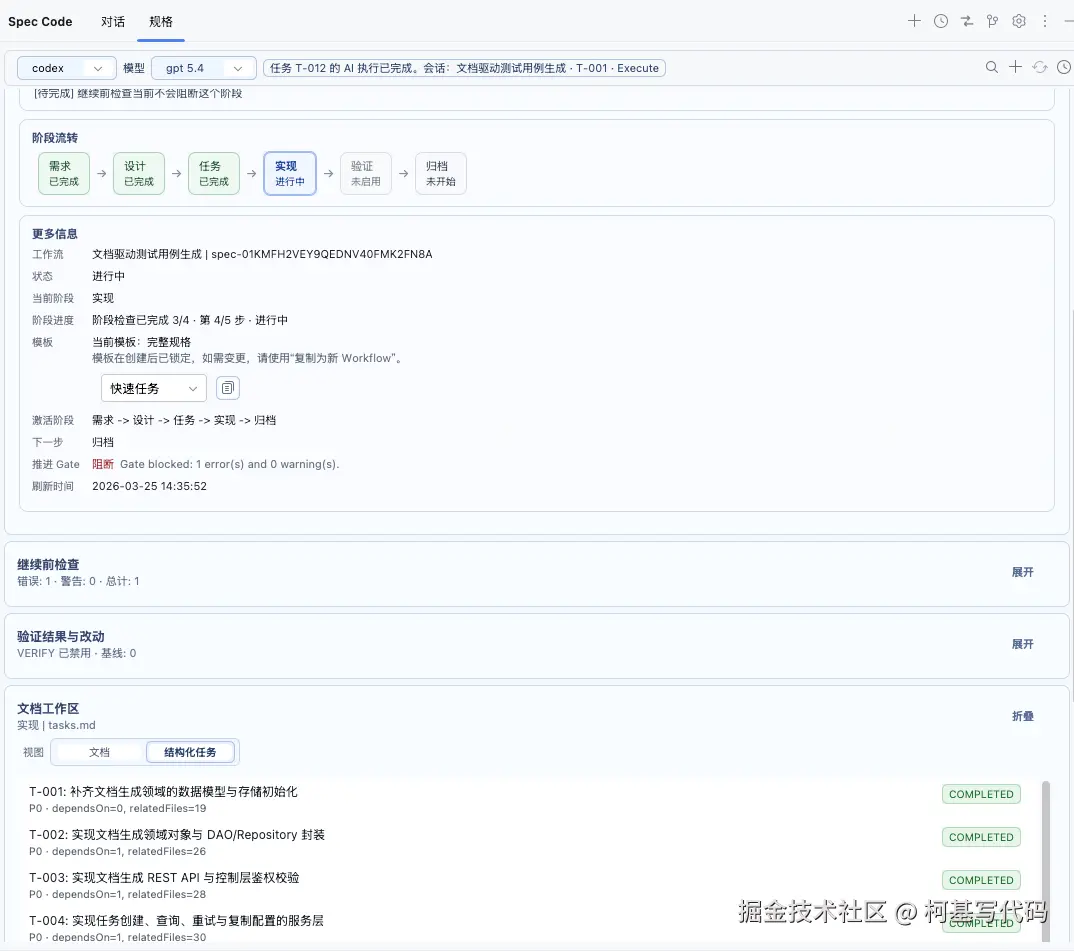
Task: Switch to the 对话 tab
Action: coord(113,21)
